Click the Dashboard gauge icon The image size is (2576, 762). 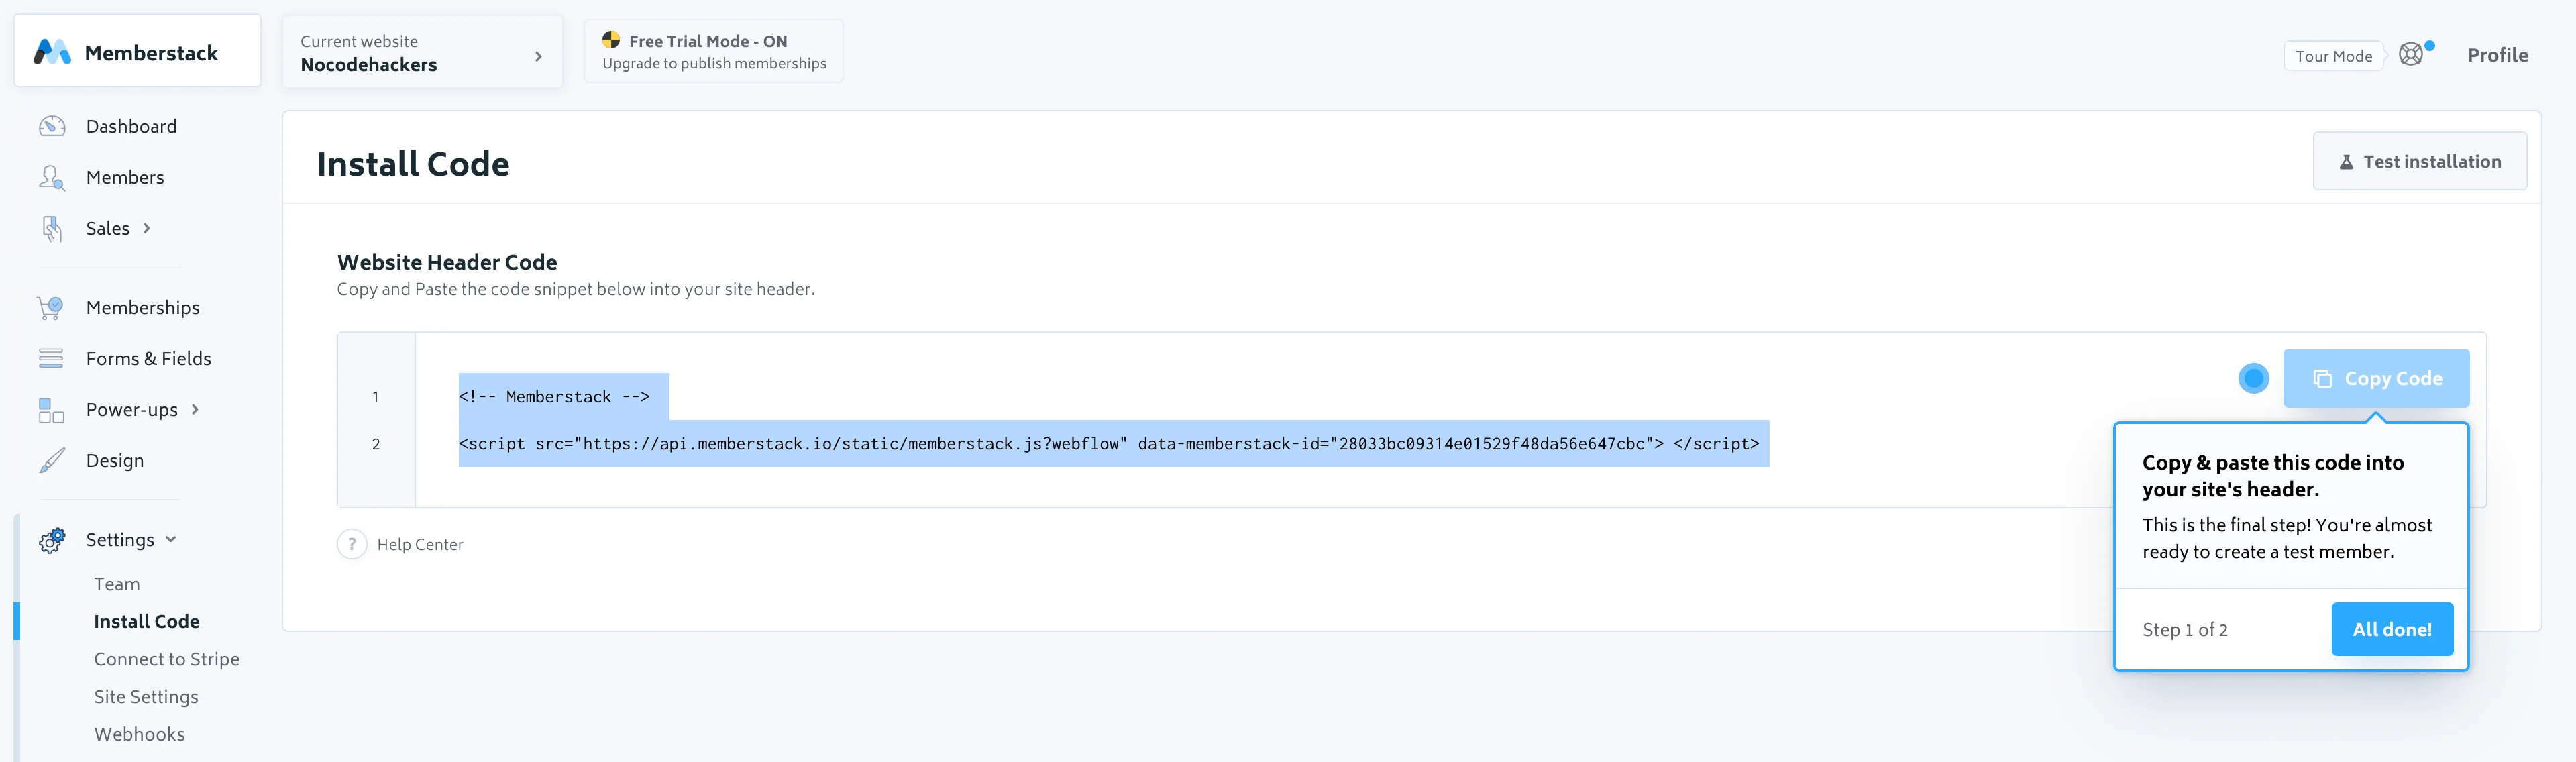[x=52, y=126]
